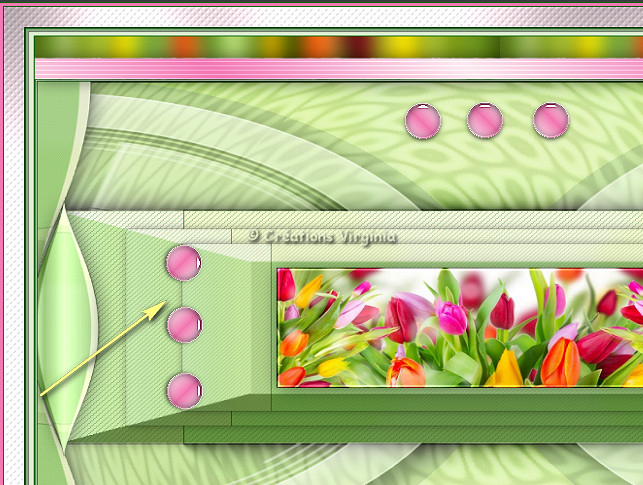643x485 pixels.
Task: Click the bottom pink bead in vertical column
Action: click(x=185, y=391)
